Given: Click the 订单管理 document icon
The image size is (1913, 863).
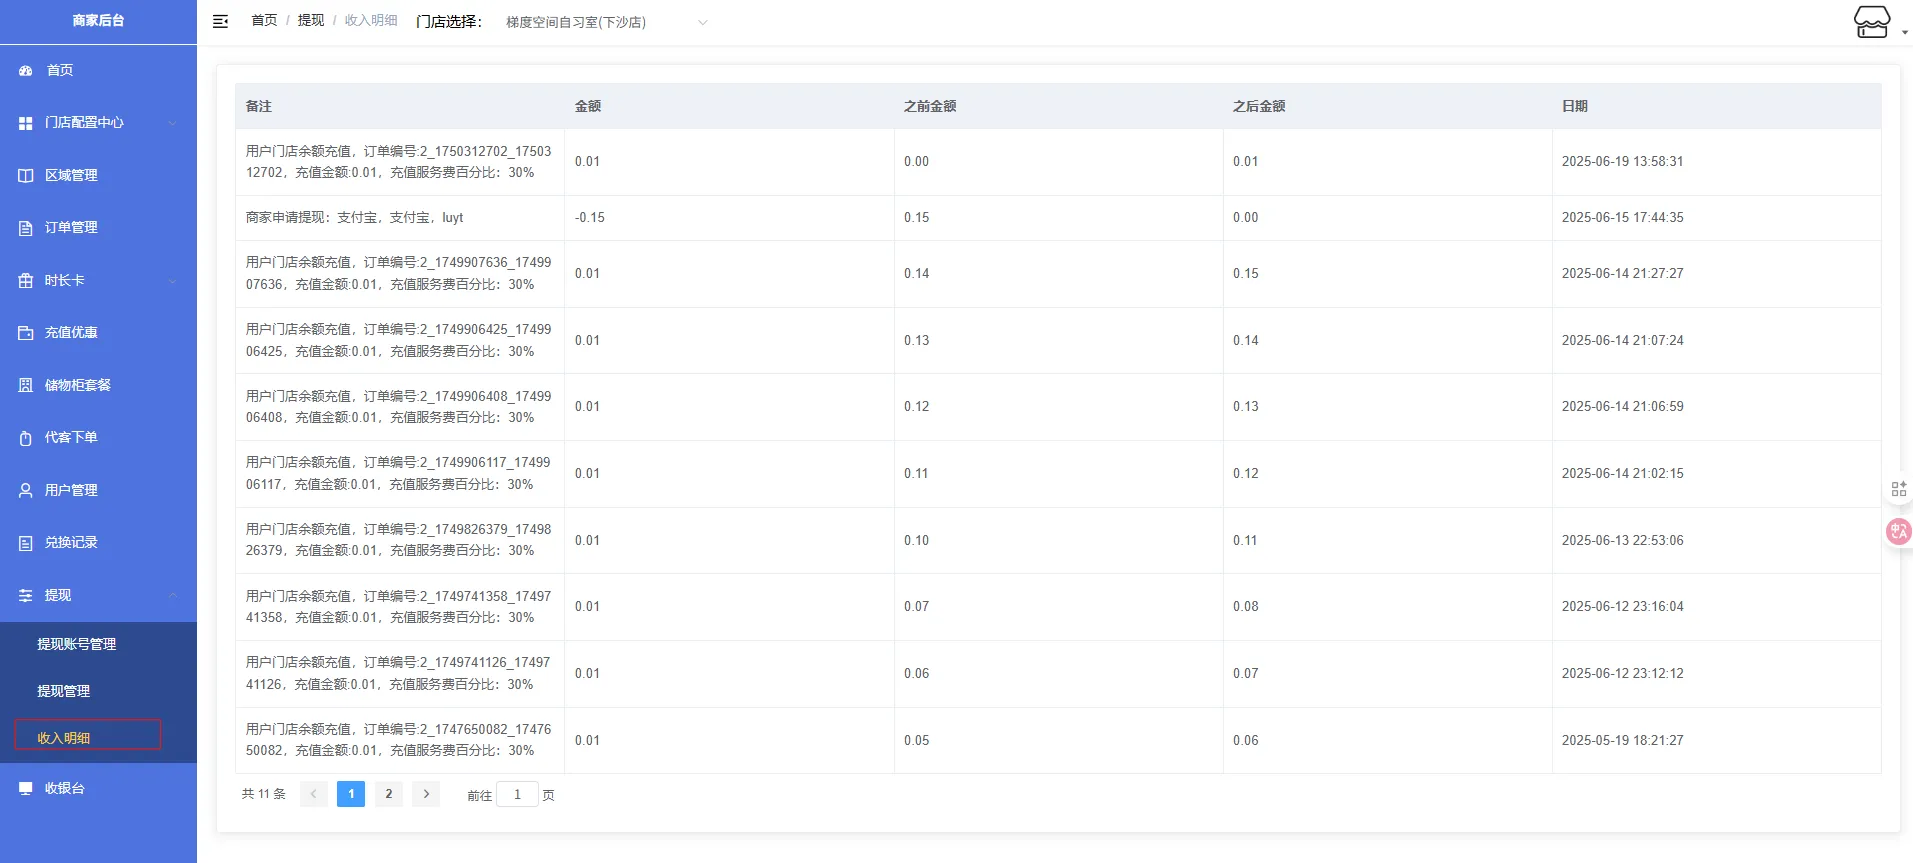Looking at the screenshot, I should 26,228.
